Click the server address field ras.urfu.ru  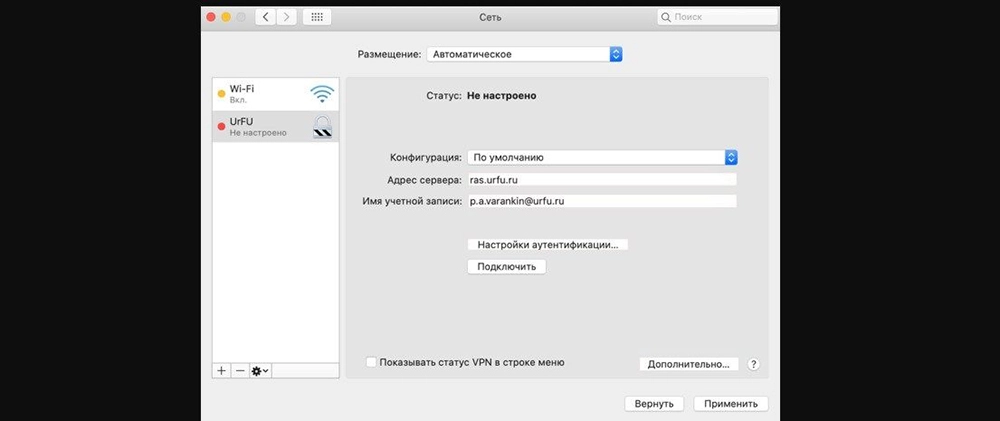(x=601, y=180)
